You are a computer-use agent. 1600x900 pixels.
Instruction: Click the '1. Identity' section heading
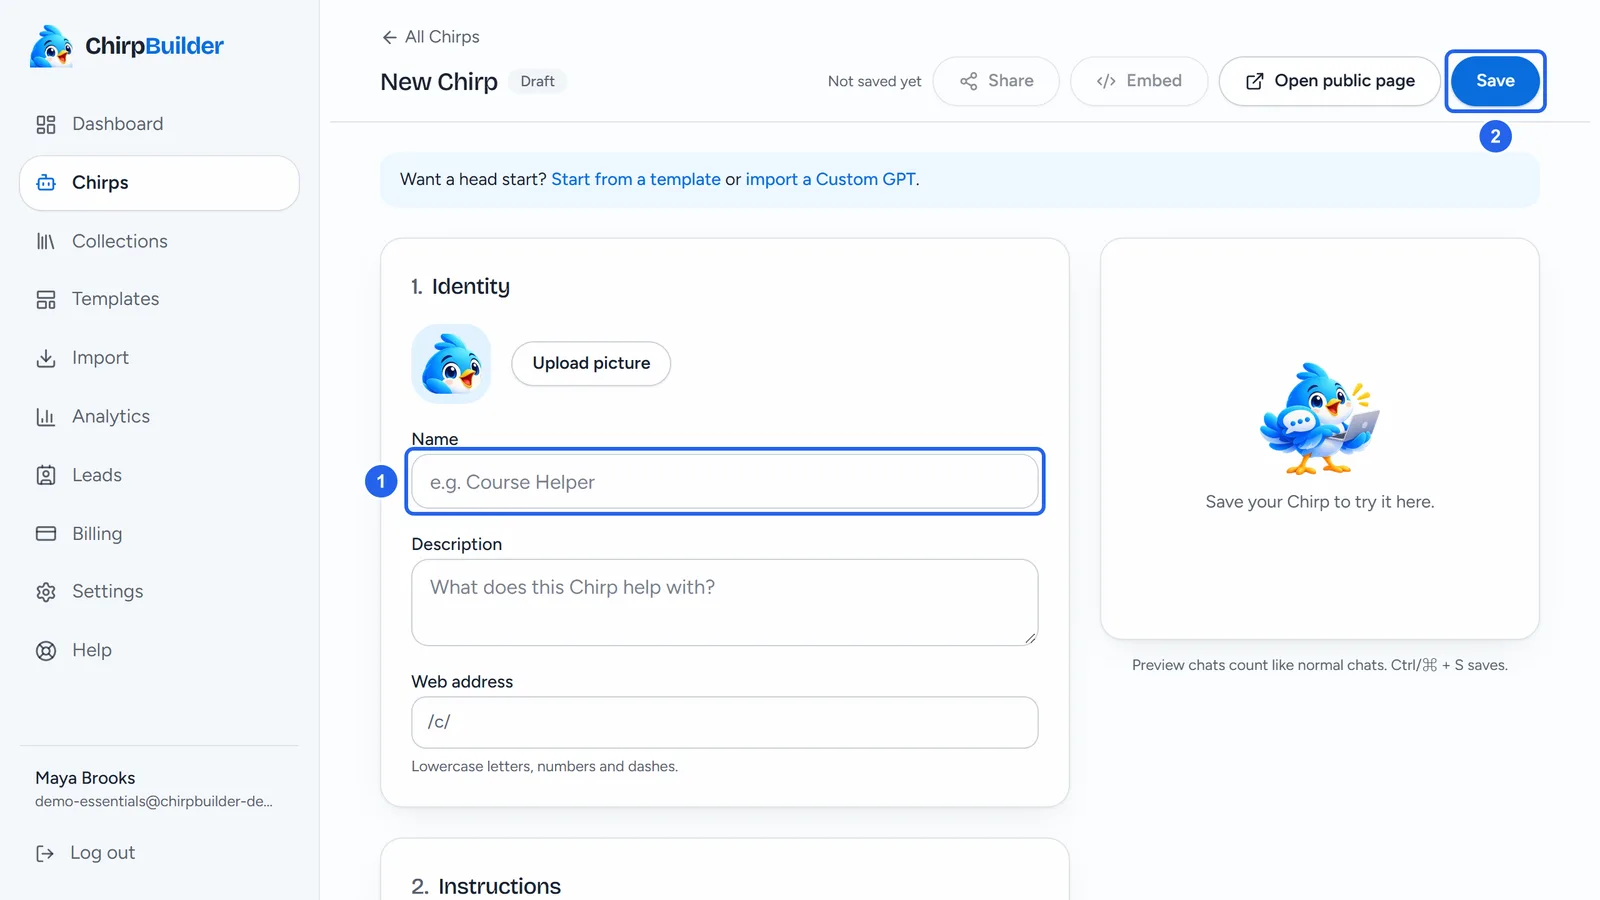tap(460, 286)
